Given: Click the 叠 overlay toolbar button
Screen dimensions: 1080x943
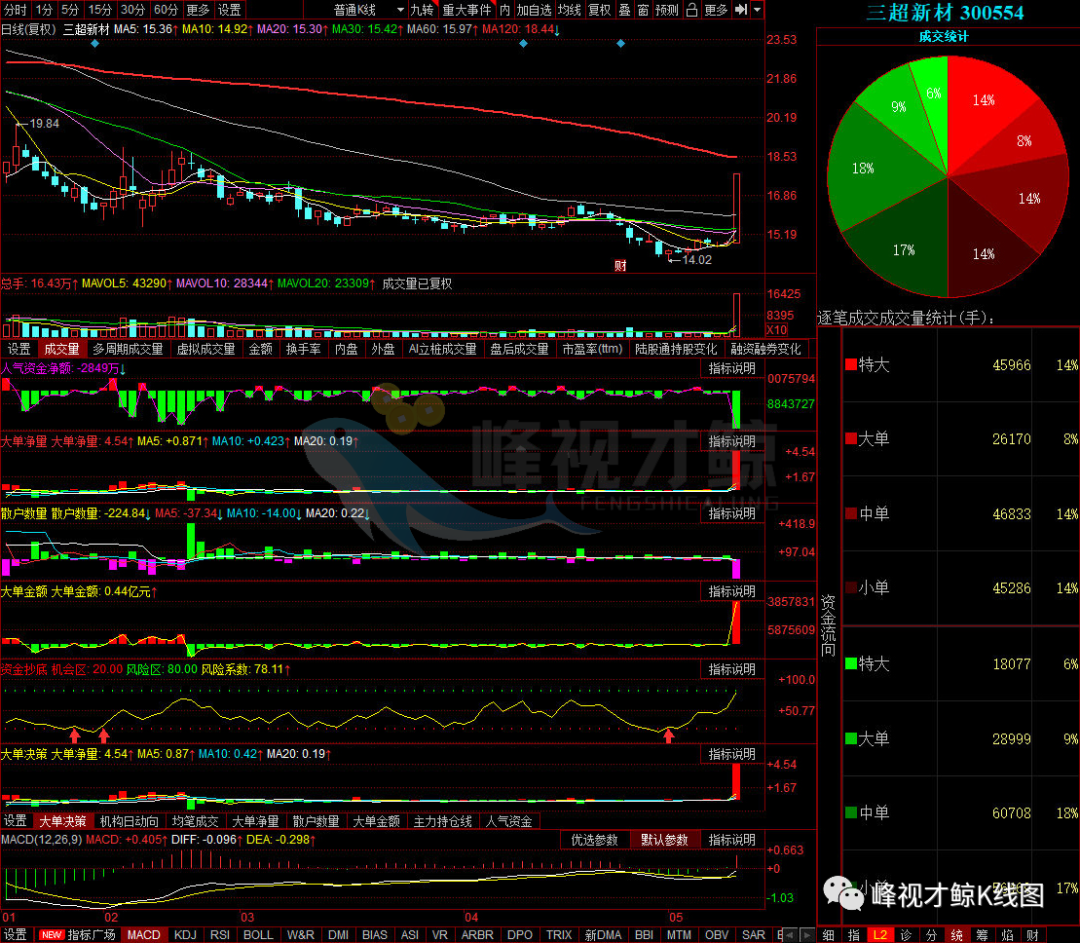Looking at the screenshot, I should (624, 10).
